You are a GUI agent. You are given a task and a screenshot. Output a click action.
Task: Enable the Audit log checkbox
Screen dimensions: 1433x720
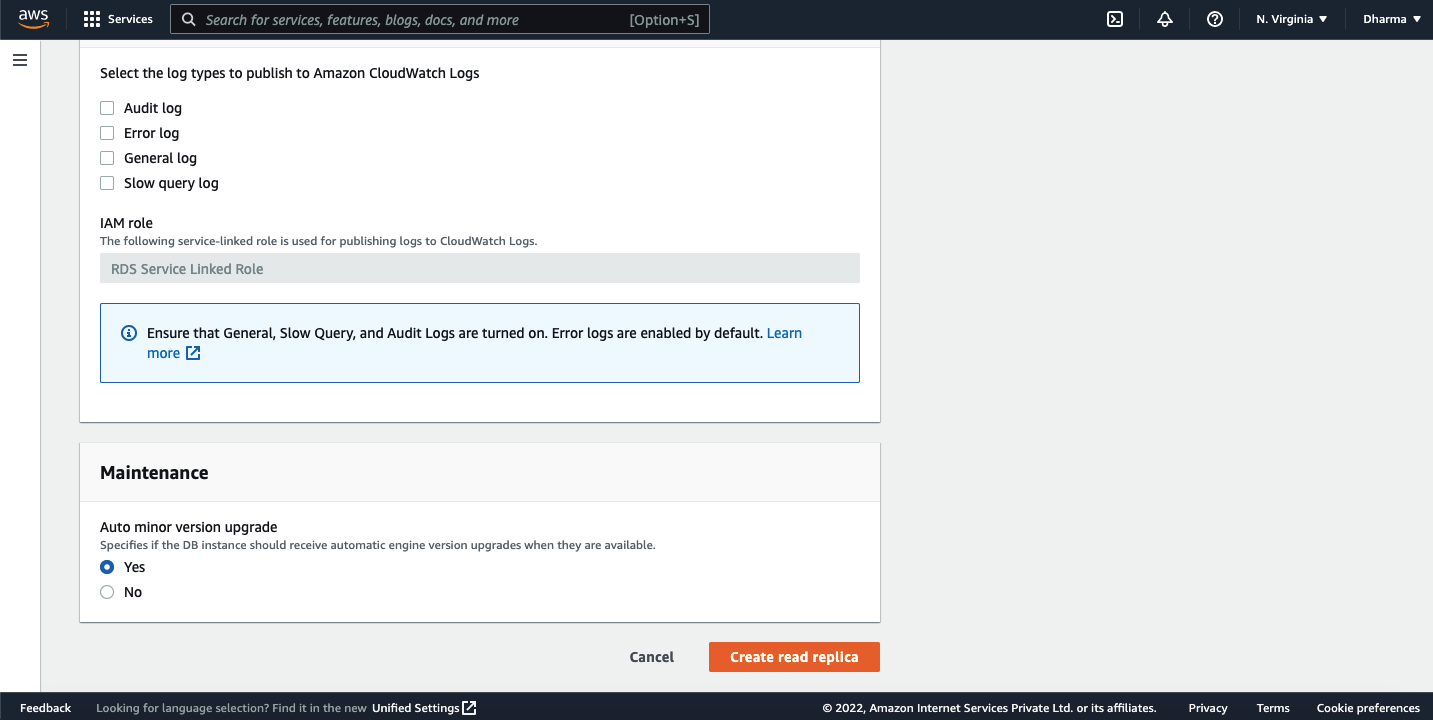pos(107,108)
